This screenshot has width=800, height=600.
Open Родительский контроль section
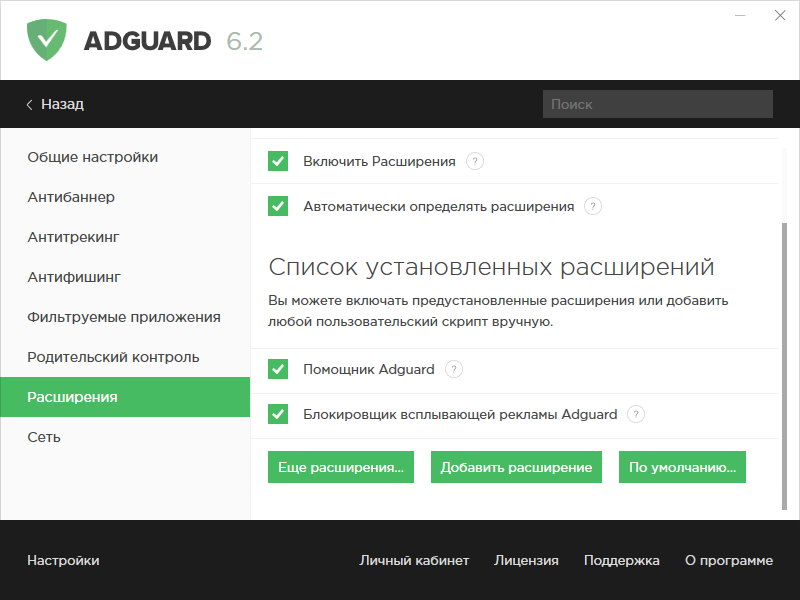pos(125,357)
